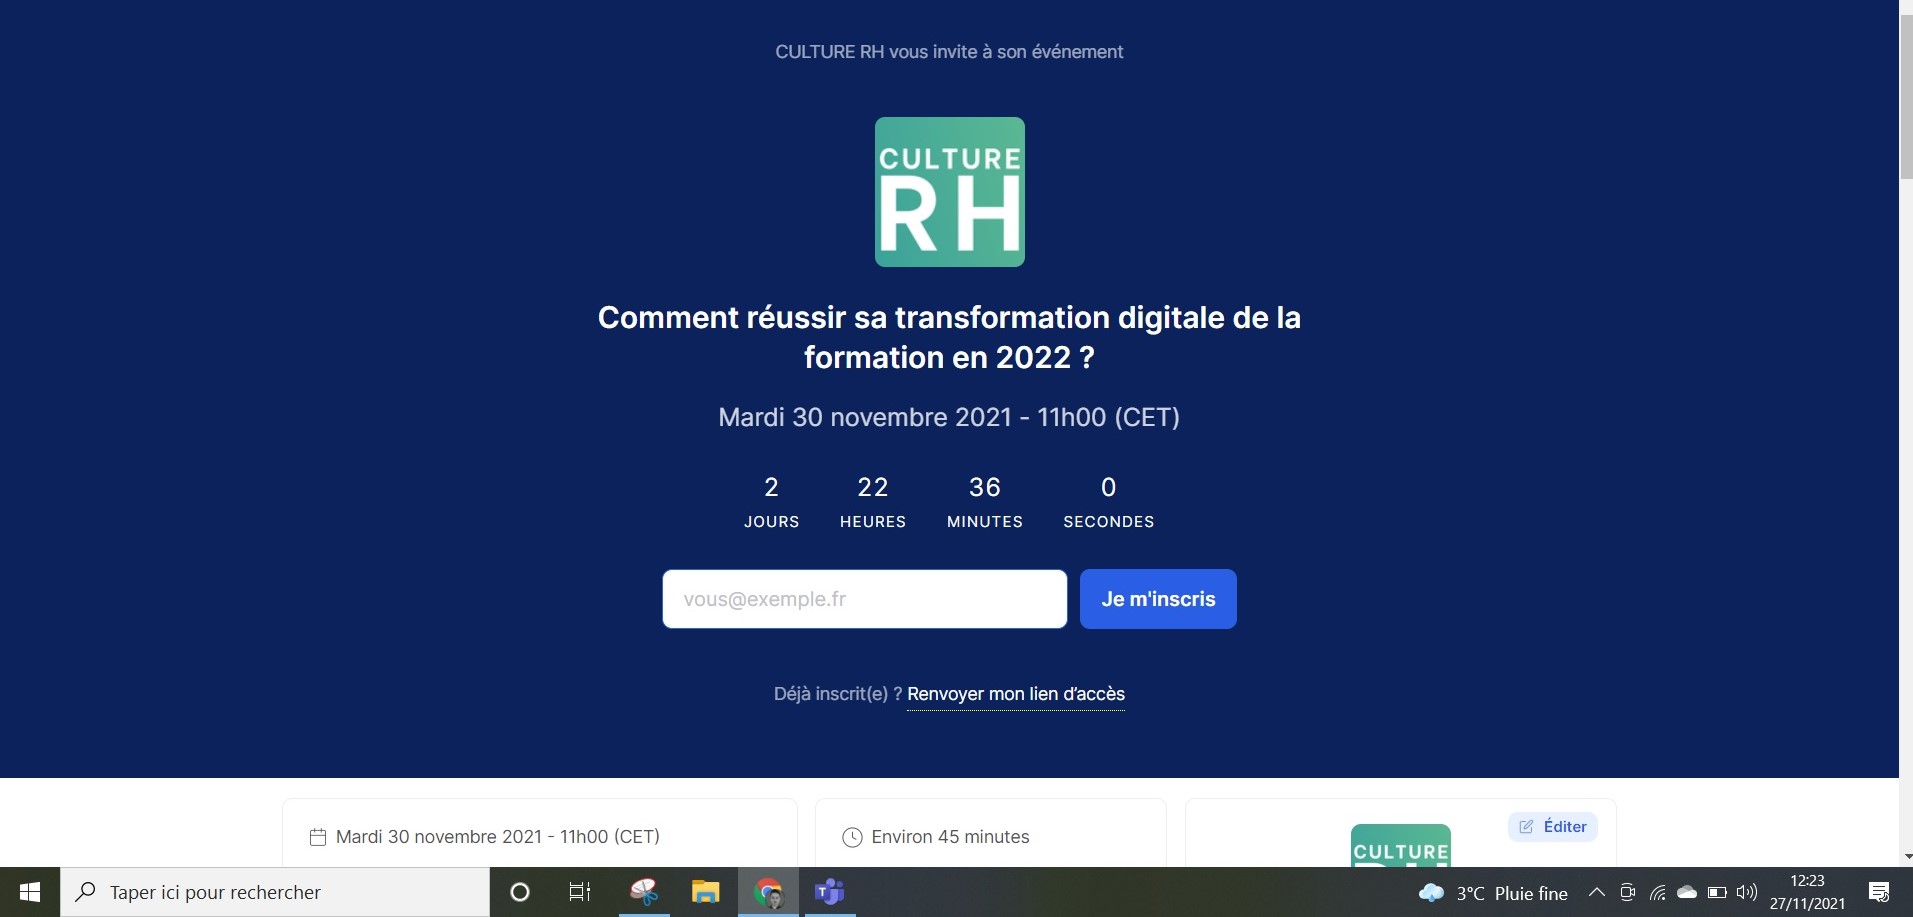1913x917 pixels.
Task: Click the small CULTURE RH logo in card
Action: coord(1400,845)
